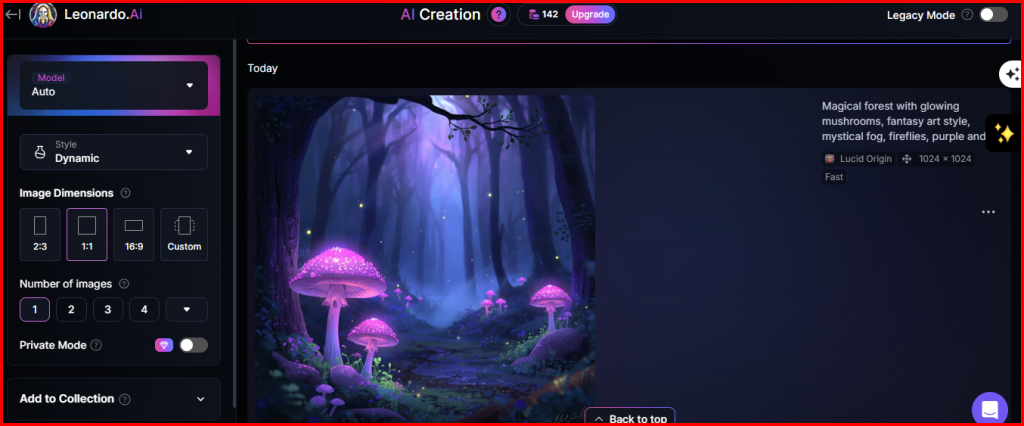1024x426 pixels.
Task: Click the Private Mode info icon
Action: pos(96,345)
